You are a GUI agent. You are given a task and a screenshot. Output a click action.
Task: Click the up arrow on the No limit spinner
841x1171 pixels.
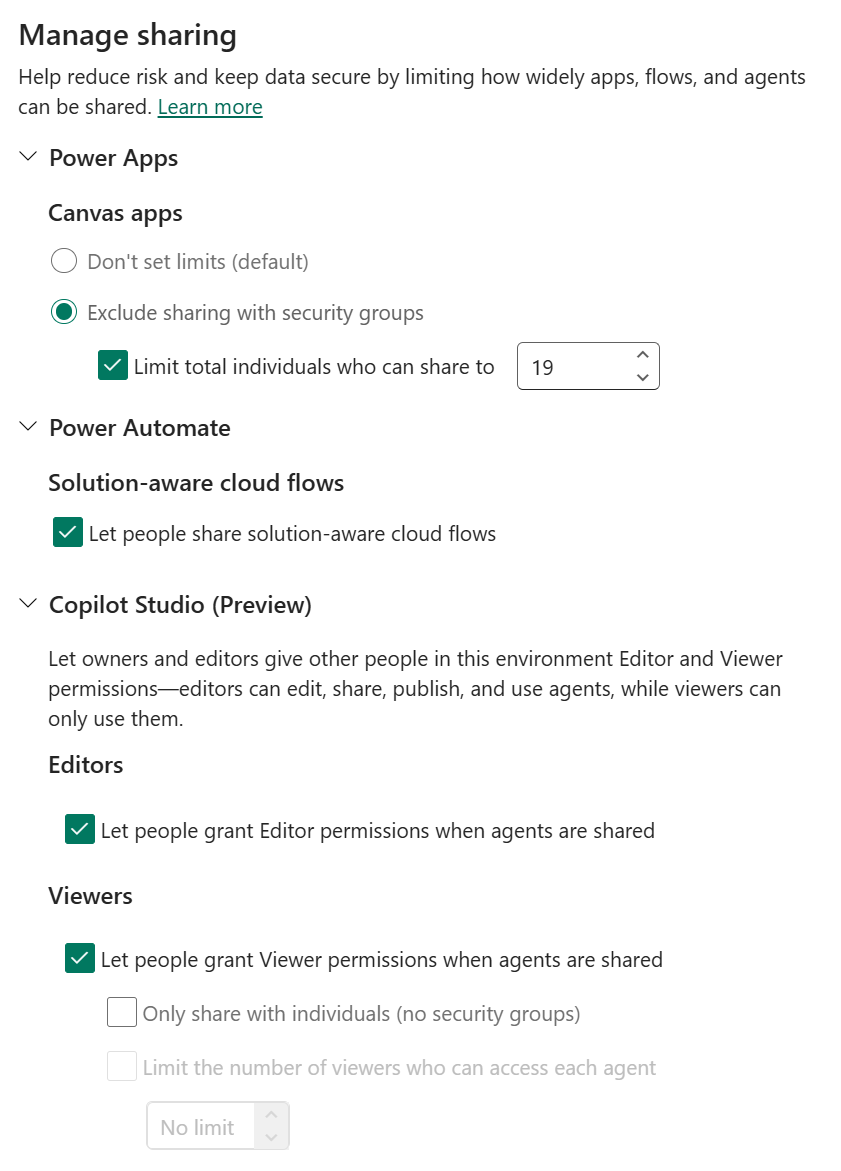[271, 1113]
